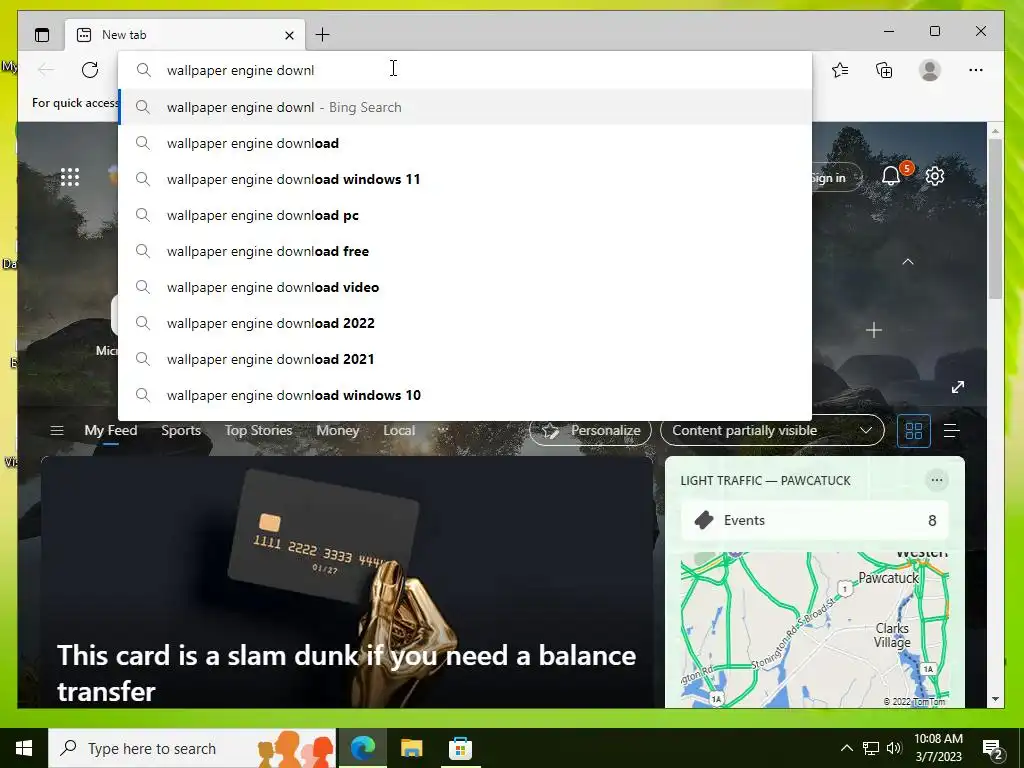This screenshot has width=1024, height=768.
Task: Open the Collections icon
Action: (x=884, y=70)
